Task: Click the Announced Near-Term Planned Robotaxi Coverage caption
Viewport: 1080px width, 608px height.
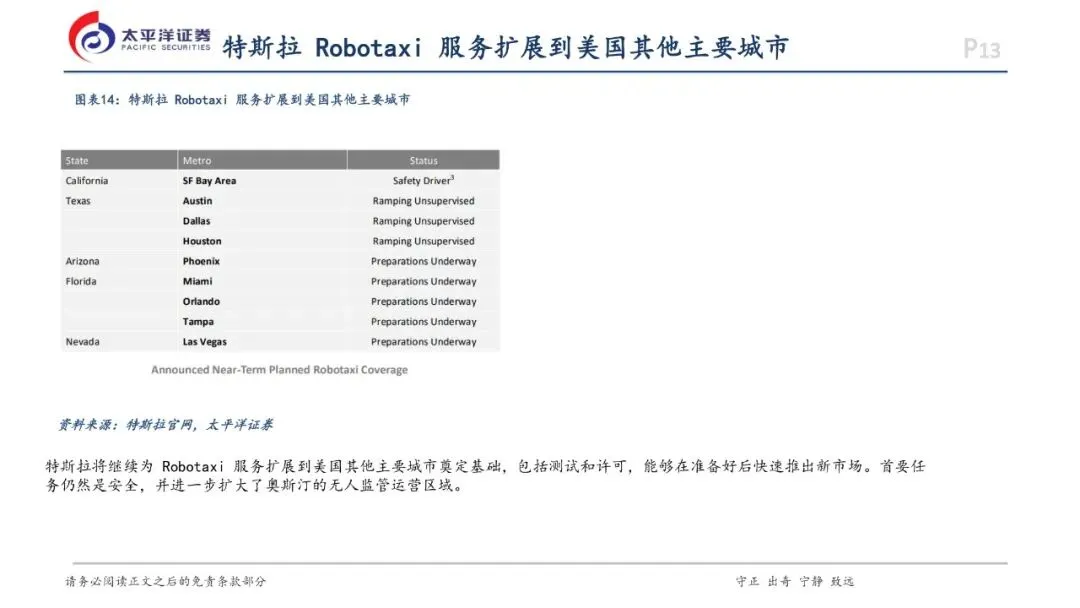Action: point(280,370)
